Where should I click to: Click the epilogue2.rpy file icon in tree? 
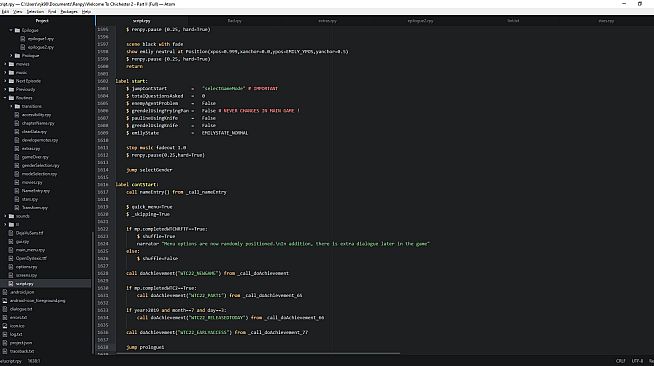click(23, 47)
